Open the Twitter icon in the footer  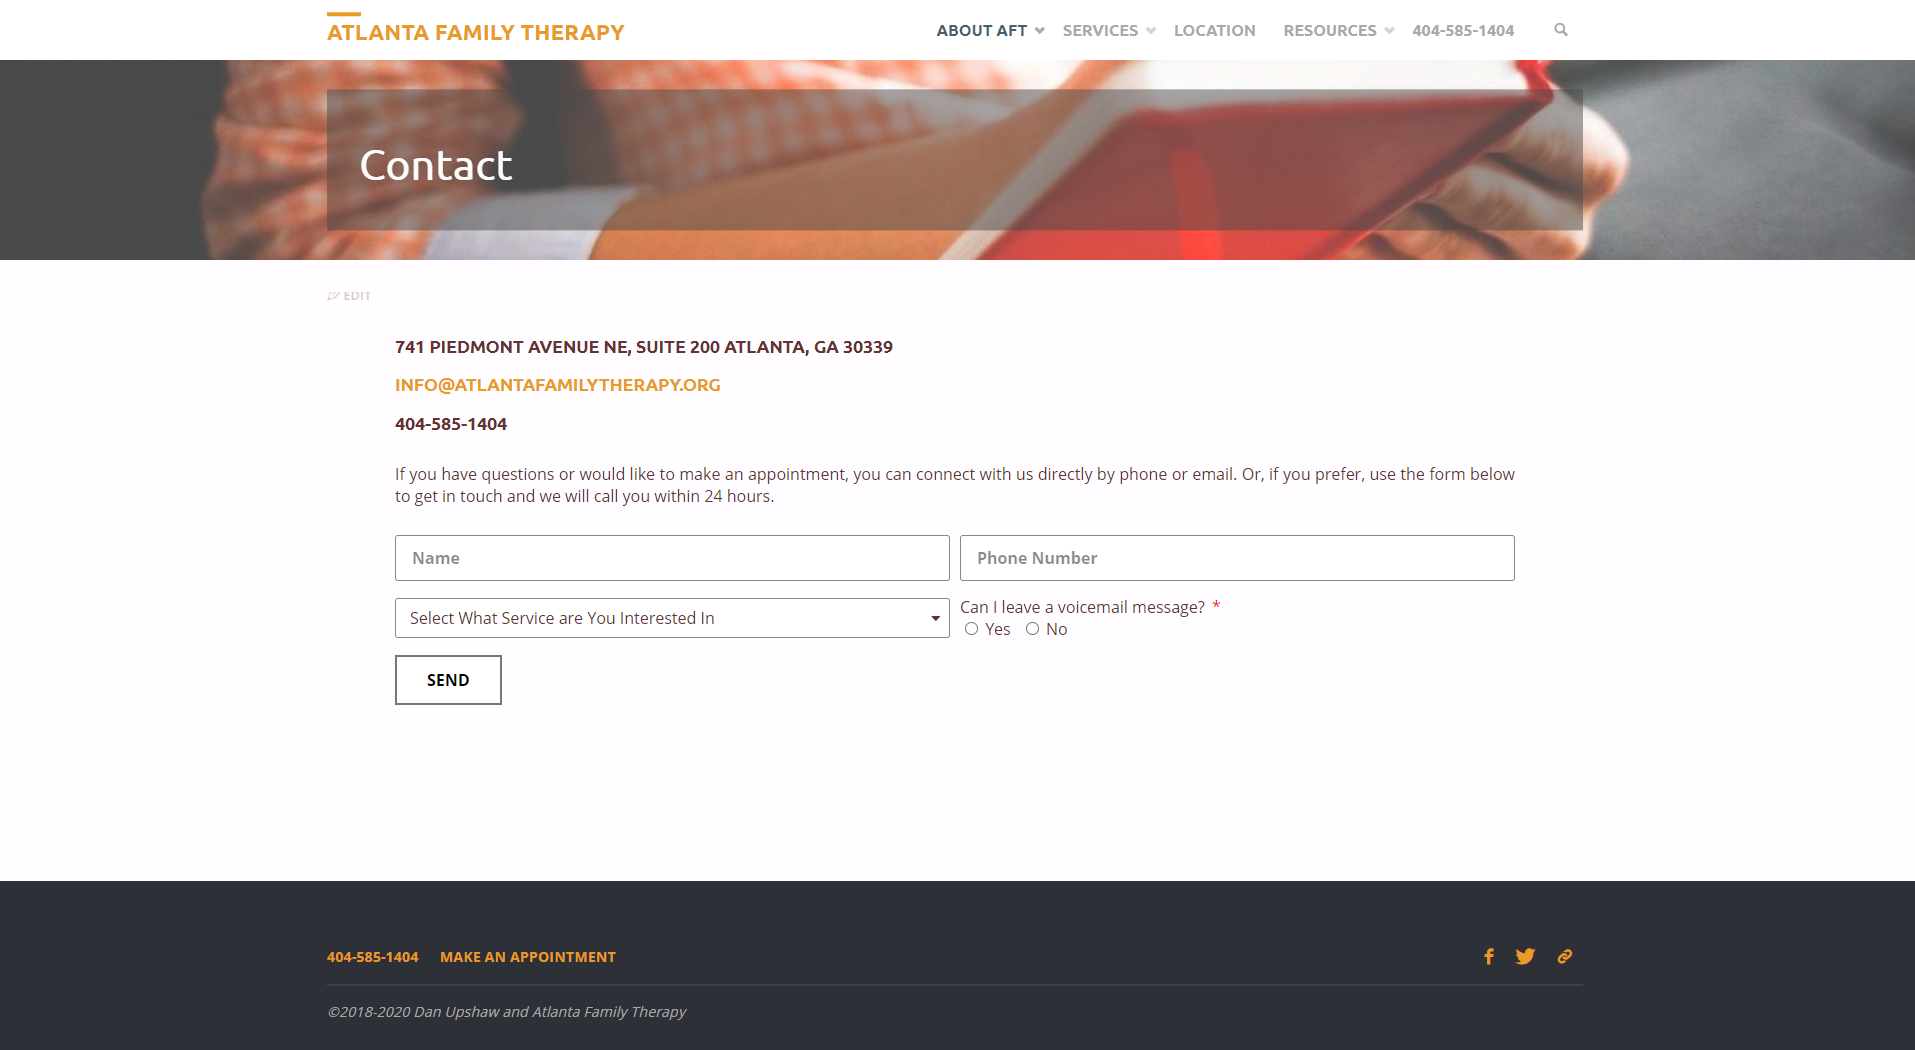click(1525, 956)
